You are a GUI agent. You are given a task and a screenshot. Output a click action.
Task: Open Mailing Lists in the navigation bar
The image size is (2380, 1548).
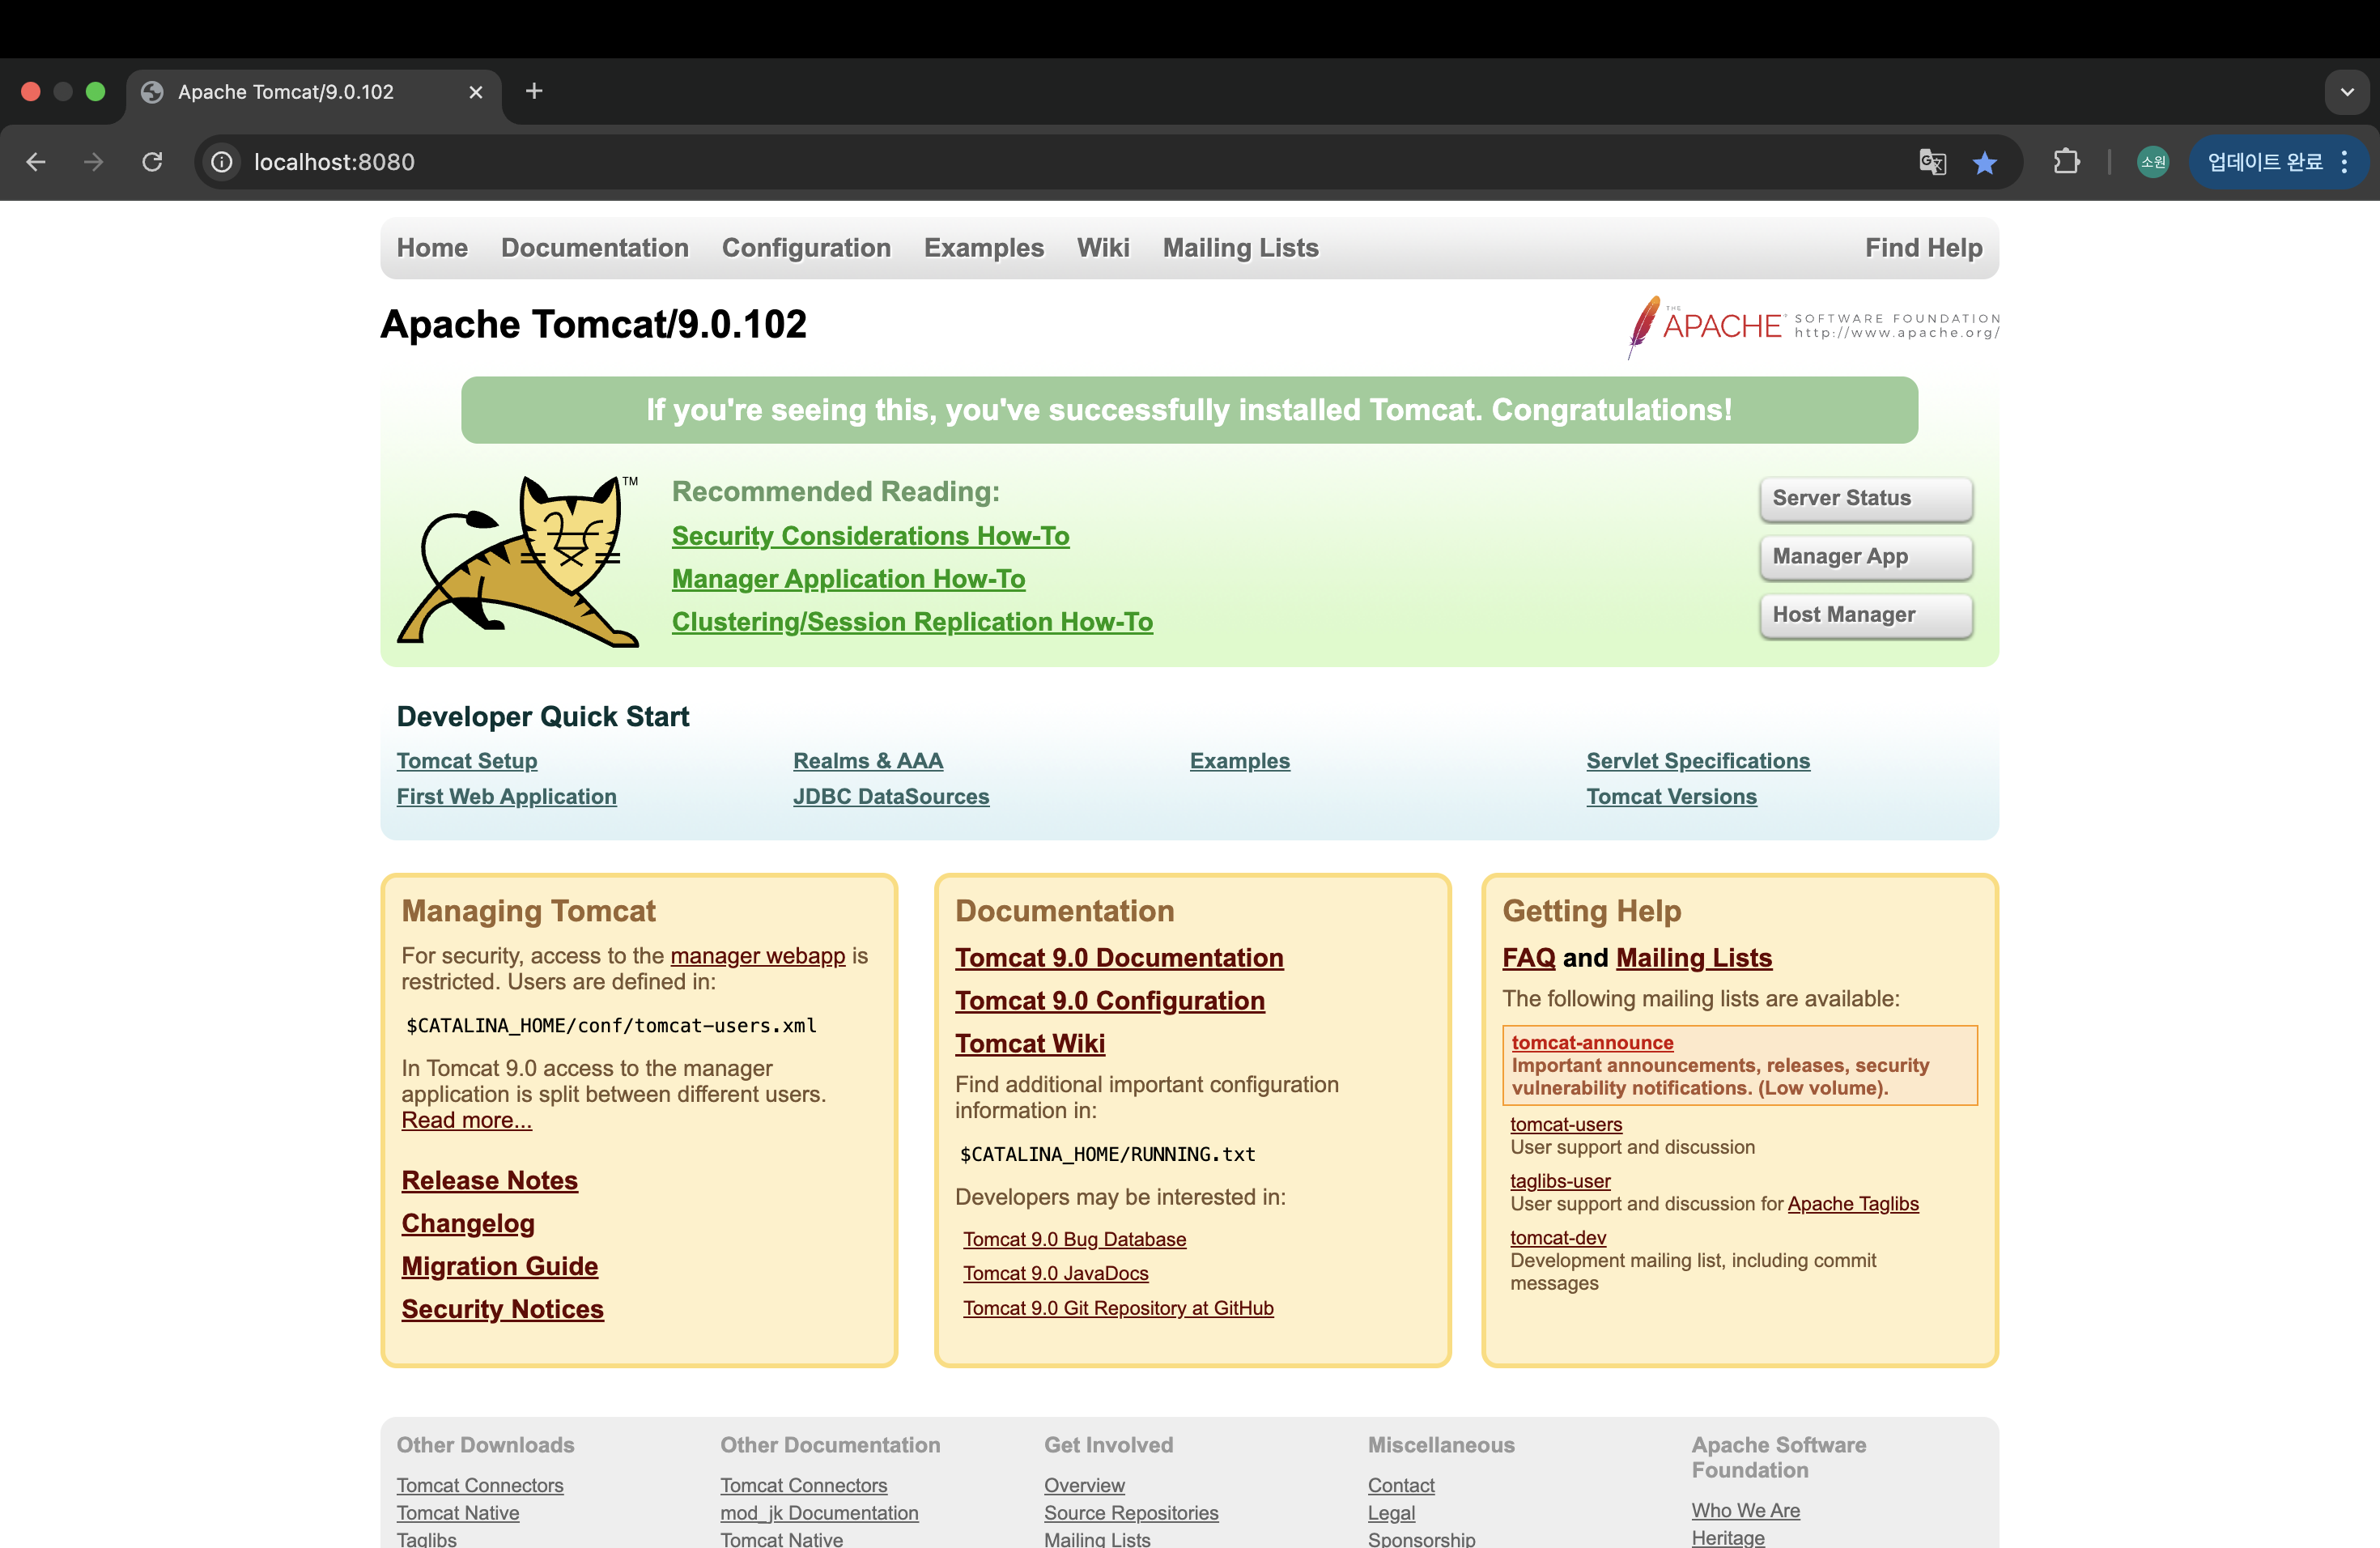[1240, 248]
